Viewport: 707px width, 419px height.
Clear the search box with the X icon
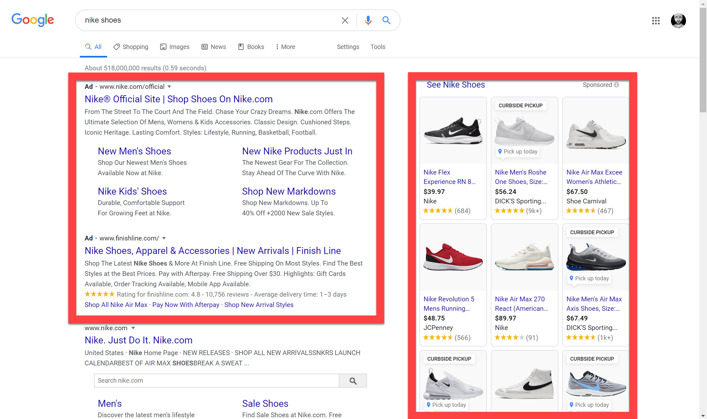pos(345,20)
